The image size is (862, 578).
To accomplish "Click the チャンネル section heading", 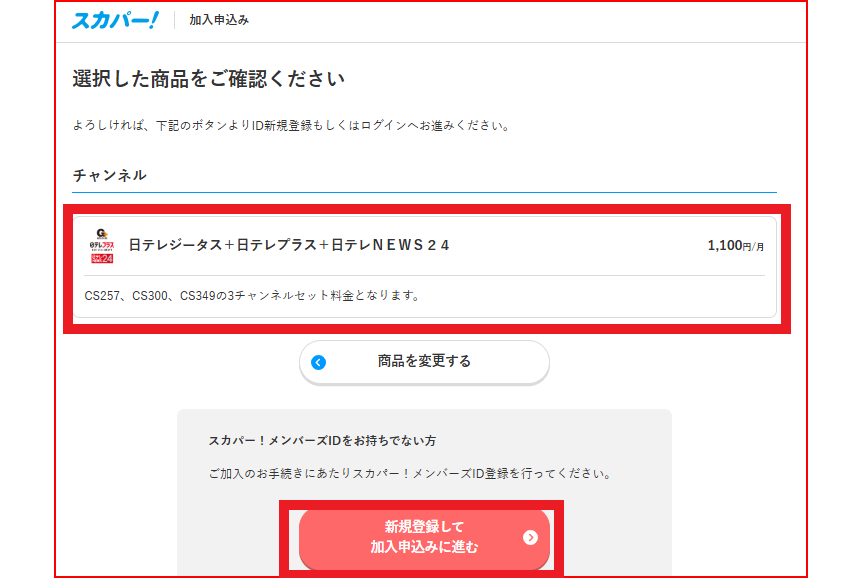I will click(x=110, y=175).
